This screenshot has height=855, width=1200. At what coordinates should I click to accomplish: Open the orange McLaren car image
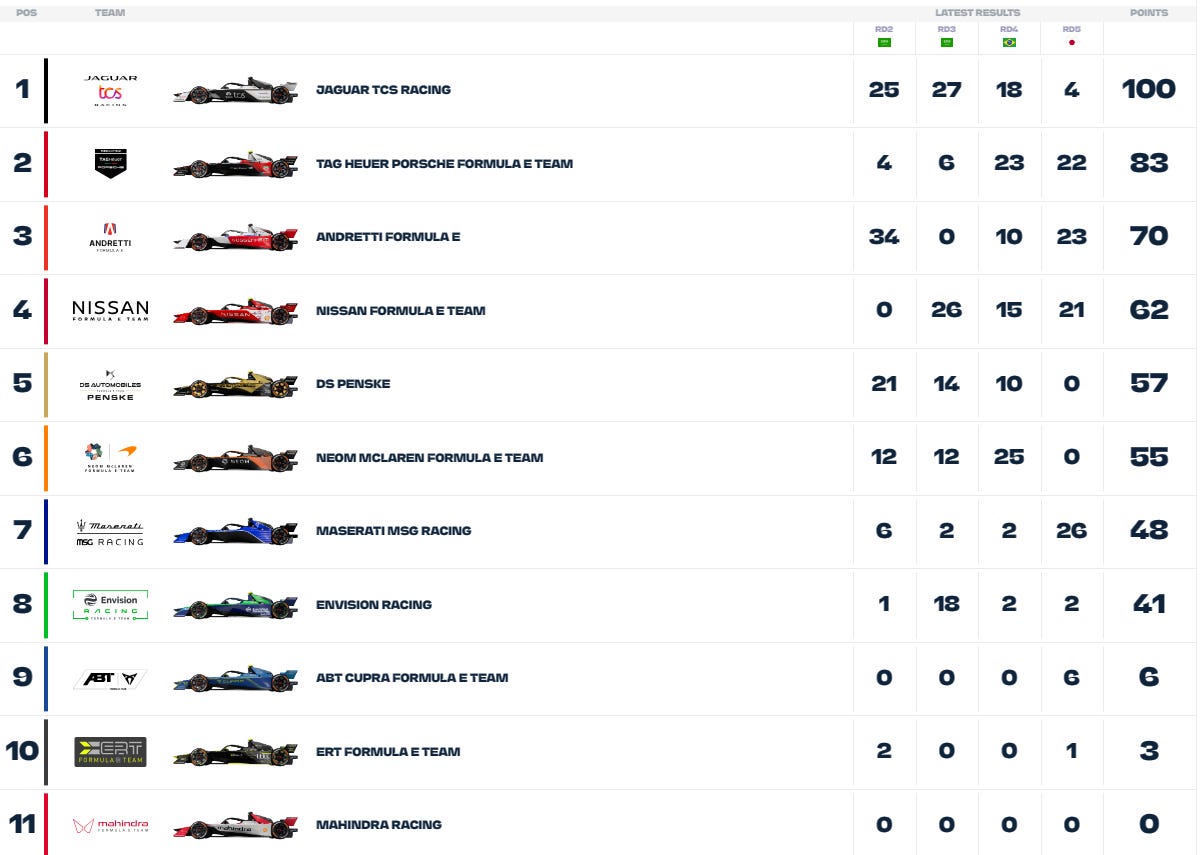pos(235,457)
